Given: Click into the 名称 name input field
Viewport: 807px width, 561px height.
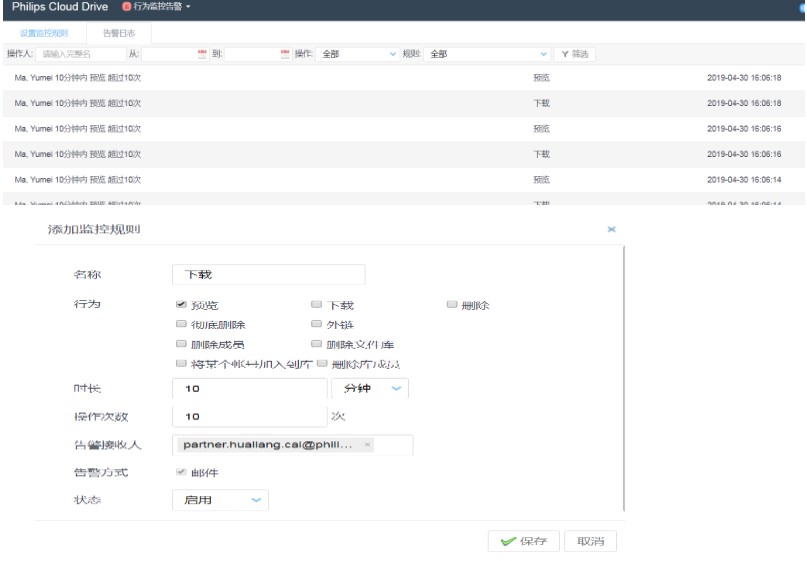Looking at the screenshot, I should coord(268,274).
